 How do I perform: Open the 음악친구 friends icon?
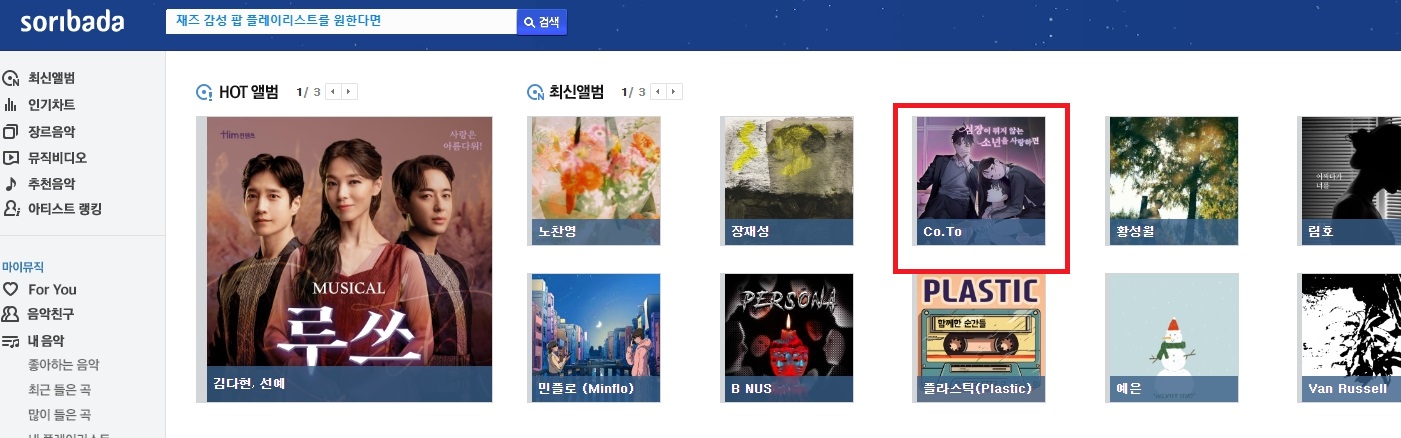(x=11, y=314)
